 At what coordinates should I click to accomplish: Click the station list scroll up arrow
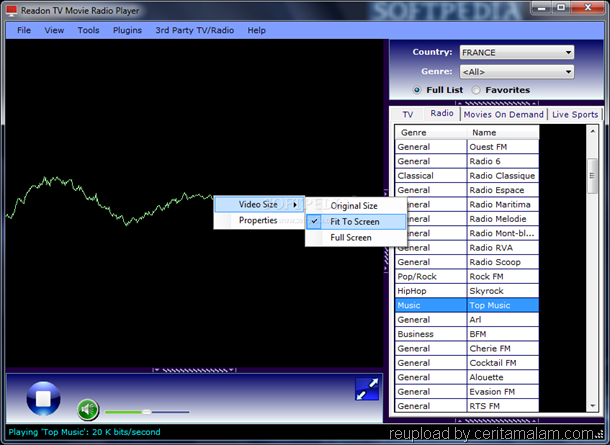point(592,131)
